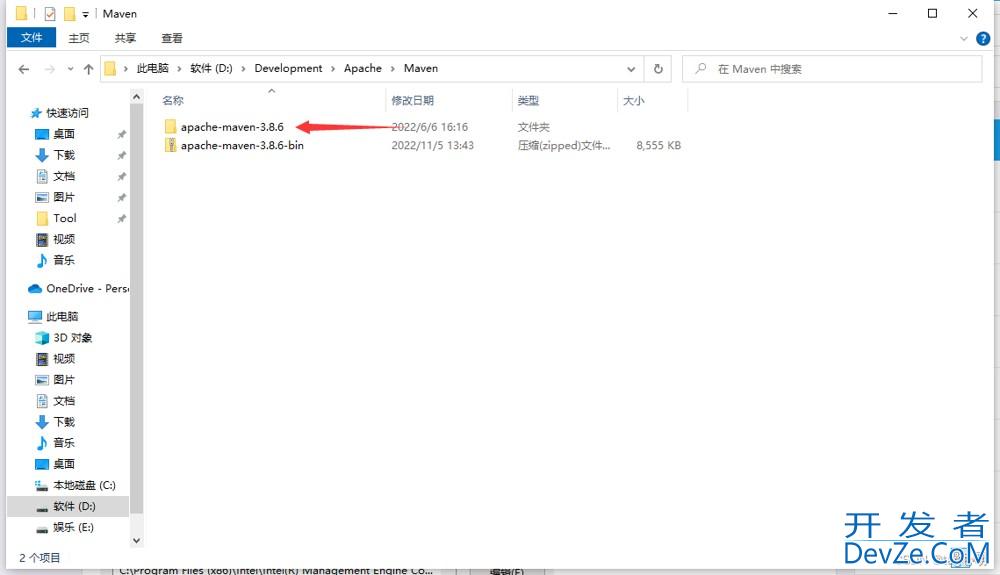Open 图片 under 此电脑
Screen dimensions: 1000x575
64,380
